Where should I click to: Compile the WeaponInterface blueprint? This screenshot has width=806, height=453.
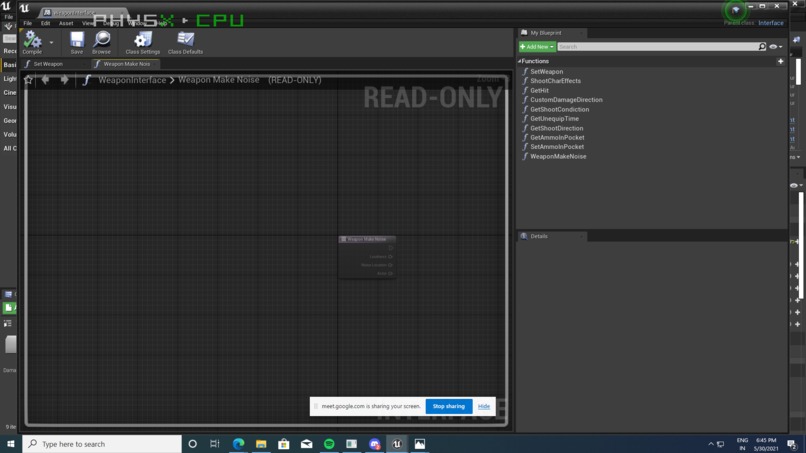point(32,42)
